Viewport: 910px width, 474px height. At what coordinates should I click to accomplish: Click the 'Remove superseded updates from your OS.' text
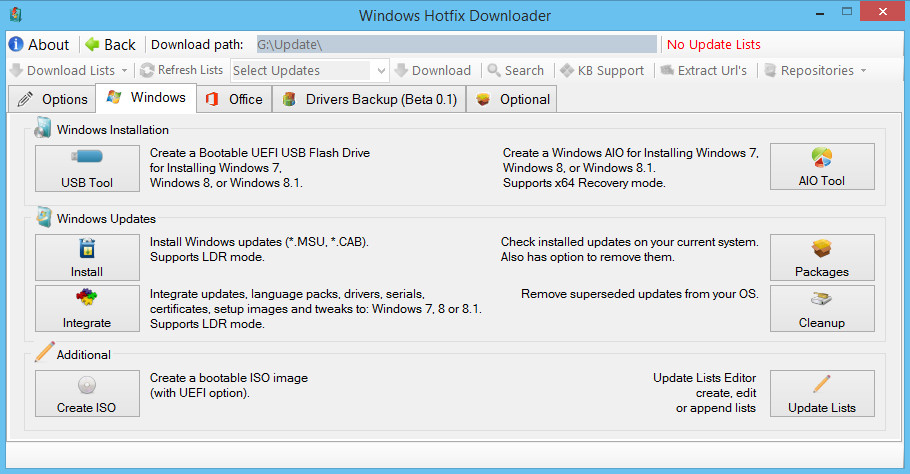(640, 294)
